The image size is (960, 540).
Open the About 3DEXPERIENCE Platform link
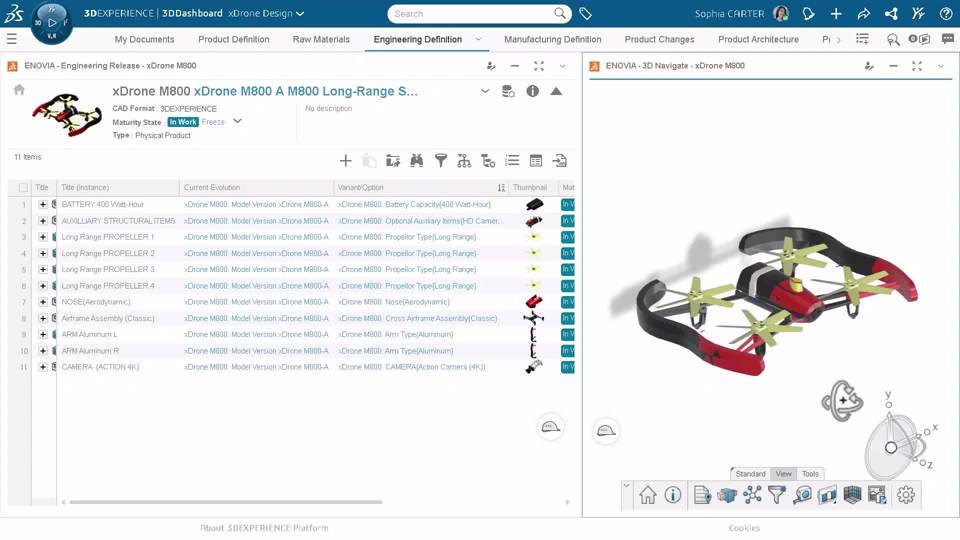click(264, 528)
